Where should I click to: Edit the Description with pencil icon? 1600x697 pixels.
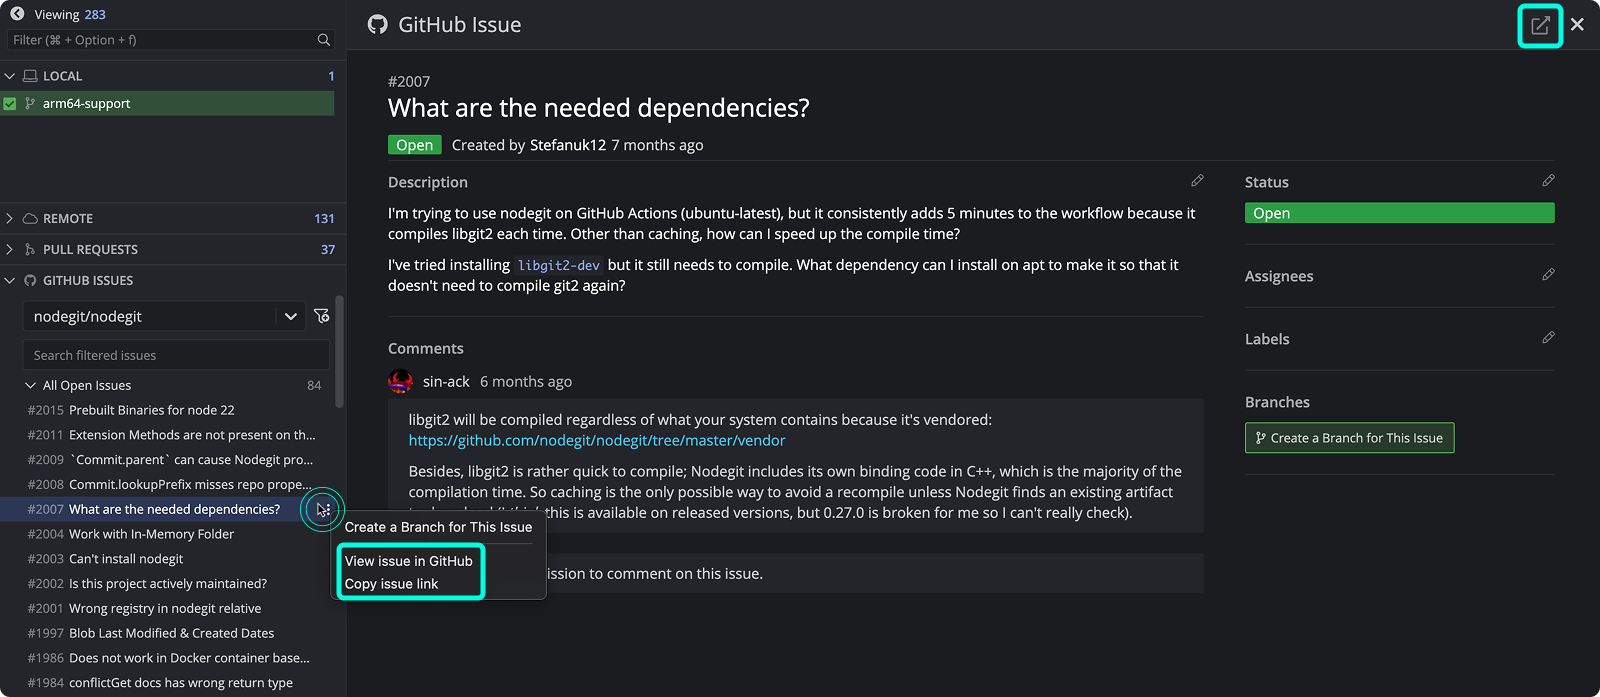pos(1197,181)
